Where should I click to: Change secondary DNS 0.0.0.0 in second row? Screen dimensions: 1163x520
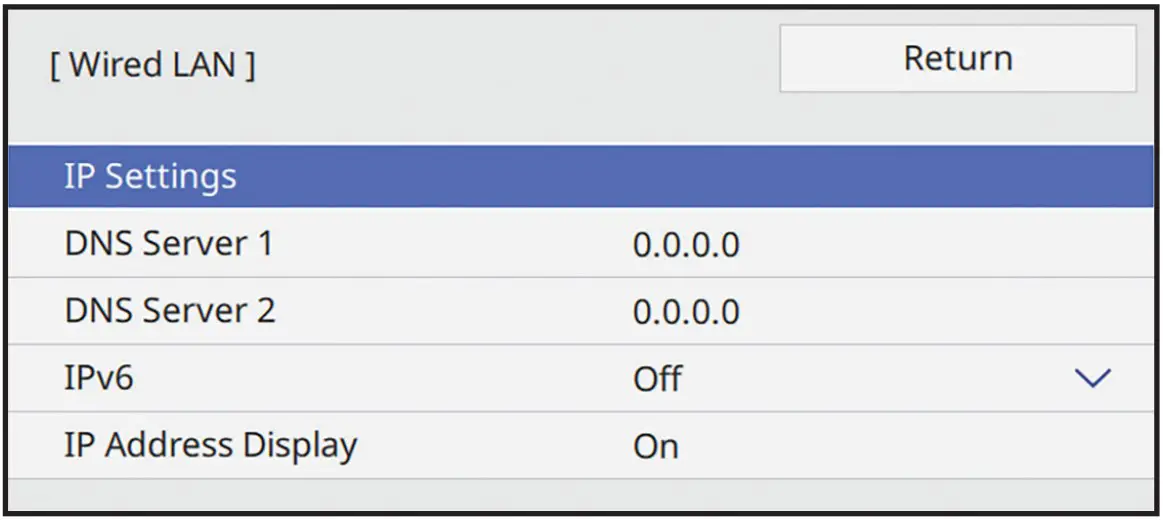[686, 312]
